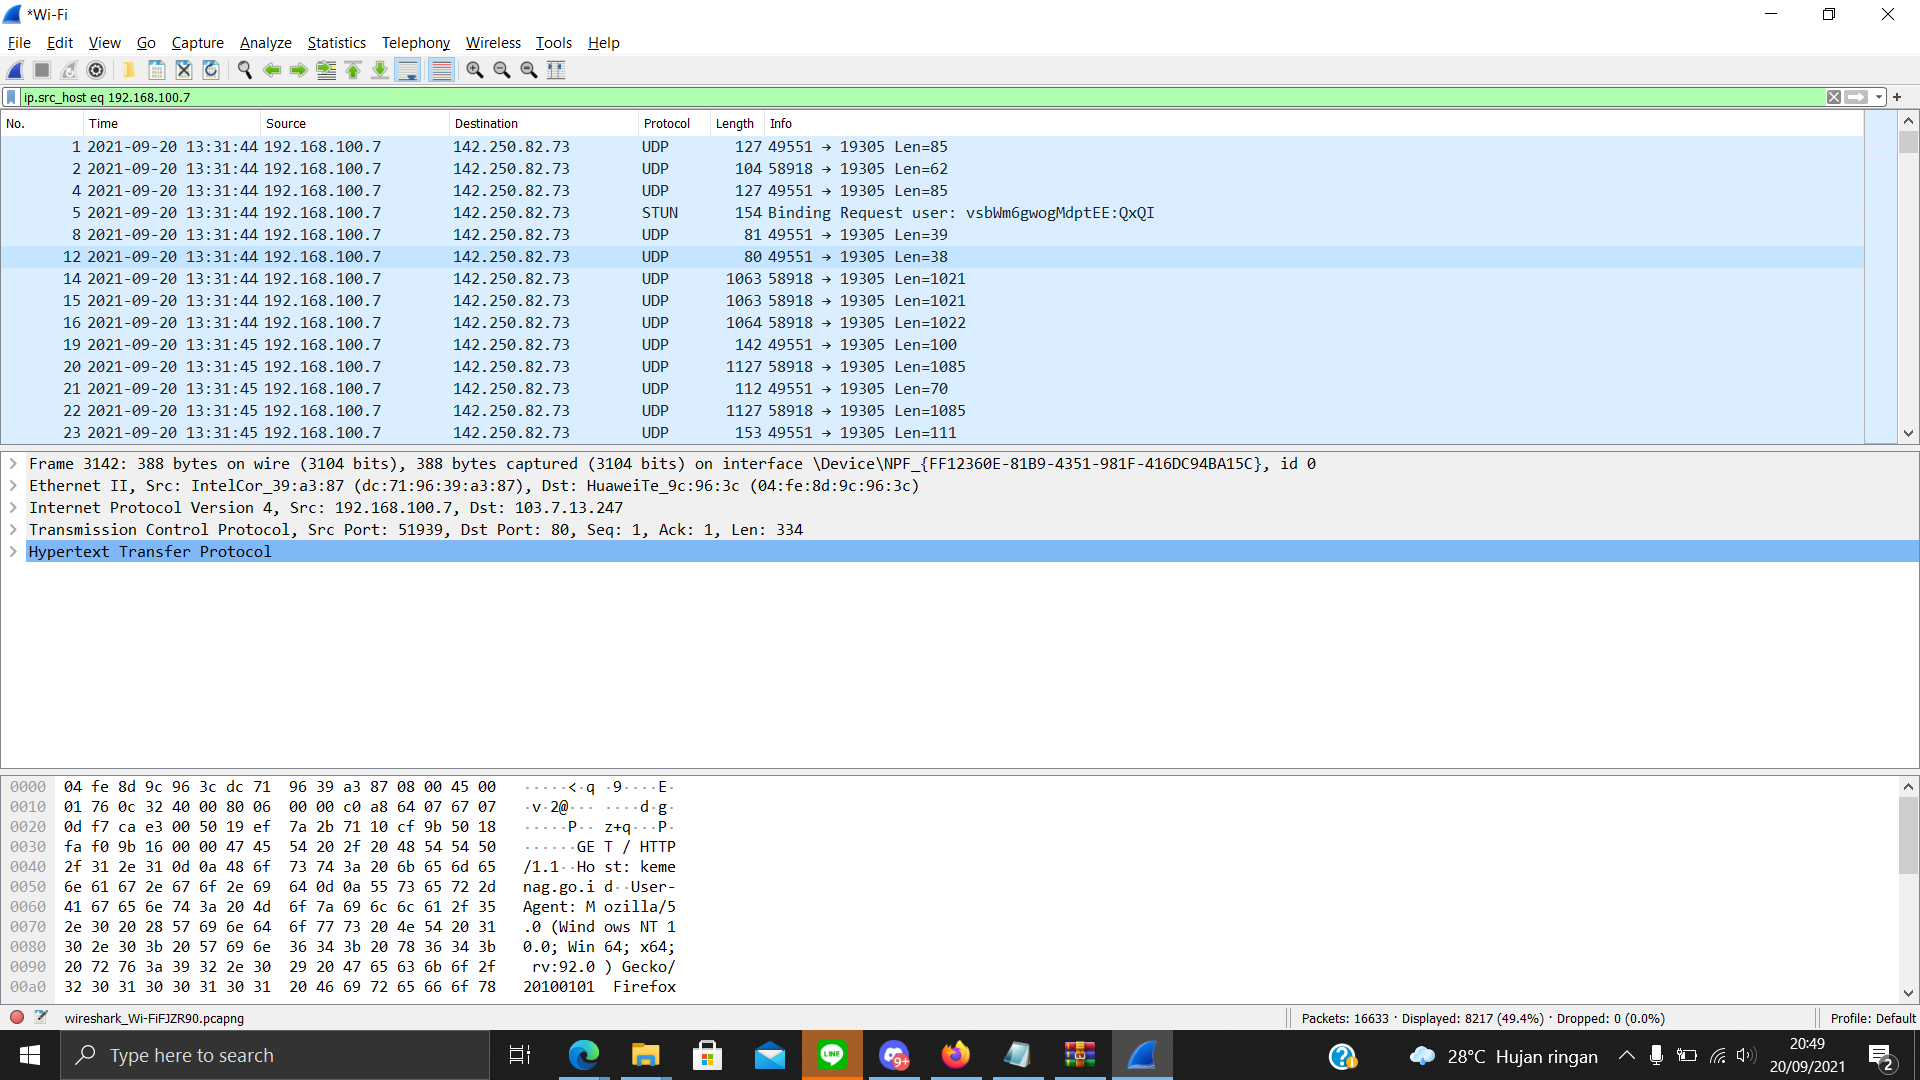The width and height of the screenshot is (1920, 1080).
Task: Expand the Ethernet II details row
Action: click(14, 486)
